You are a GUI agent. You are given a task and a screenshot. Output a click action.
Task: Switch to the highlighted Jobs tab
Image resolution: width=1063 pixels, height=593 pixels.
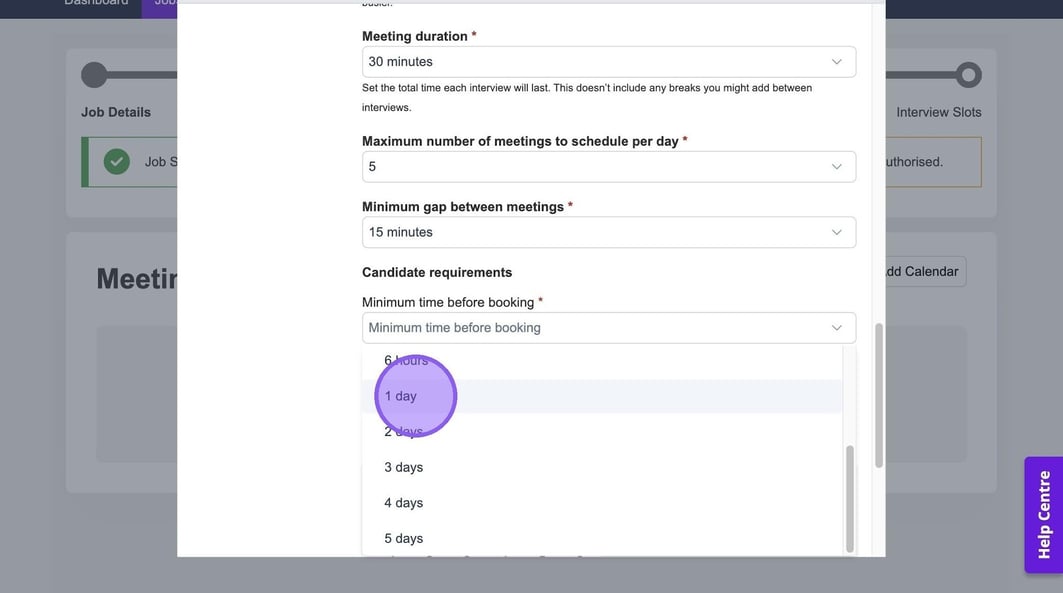click(160, 4)
